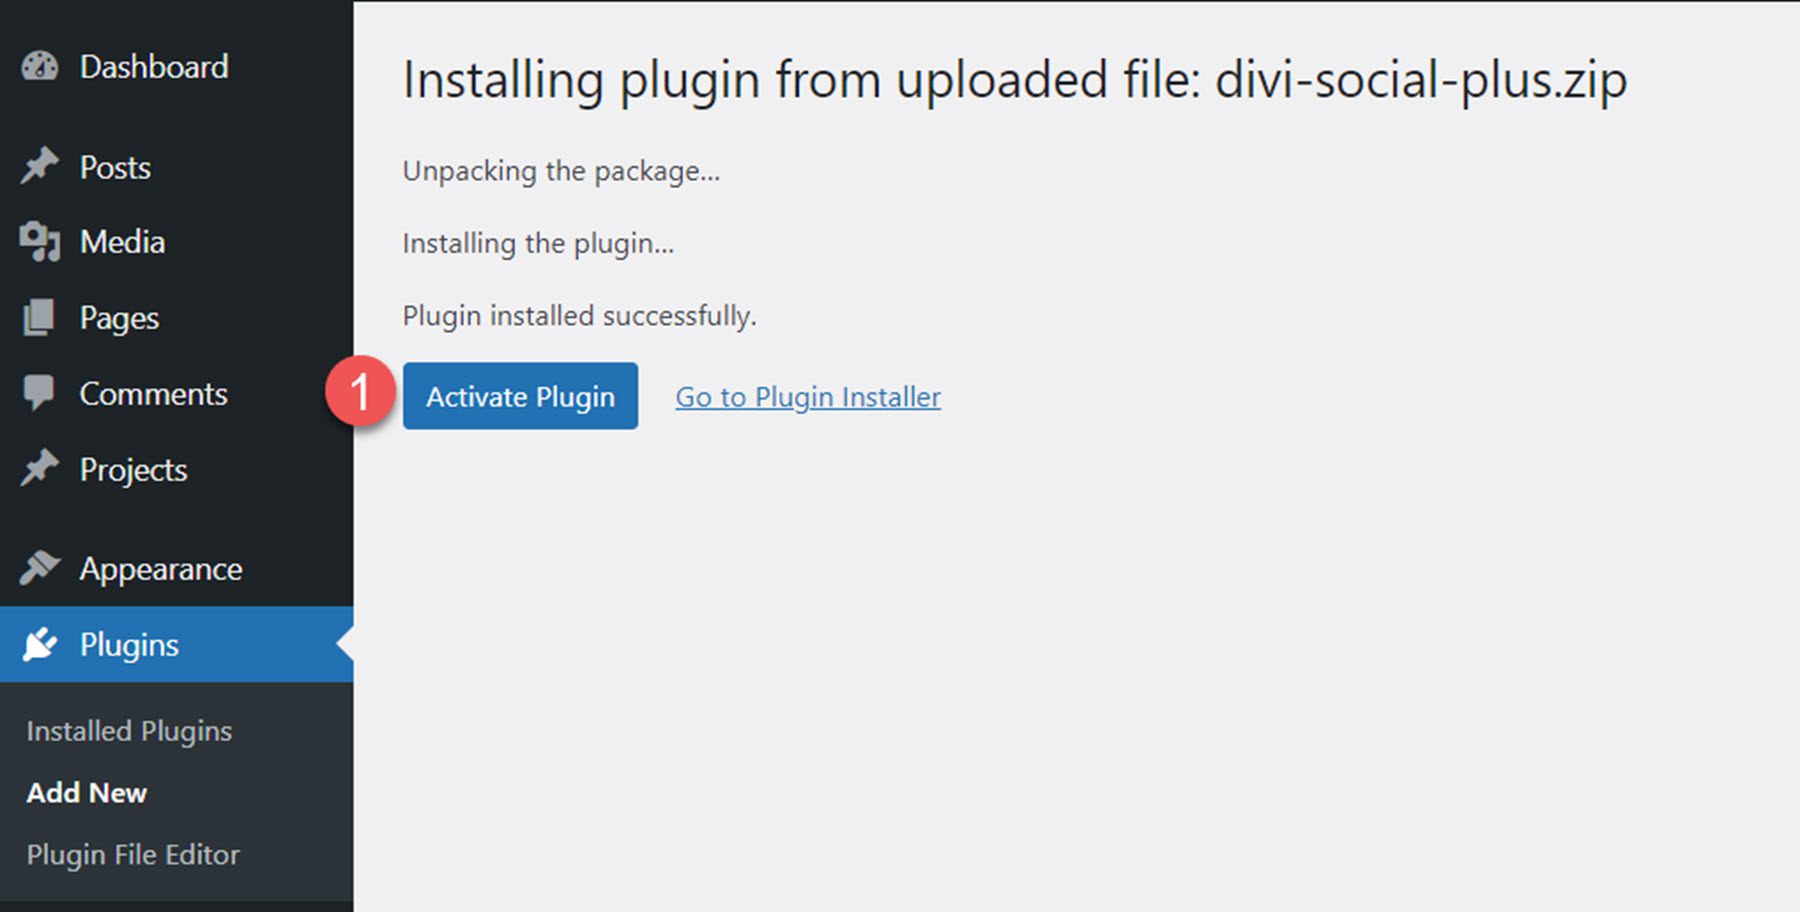Go to the Pages menu item
The width and height of the screenshot is (1800, 912).
[x=118, y=317]
